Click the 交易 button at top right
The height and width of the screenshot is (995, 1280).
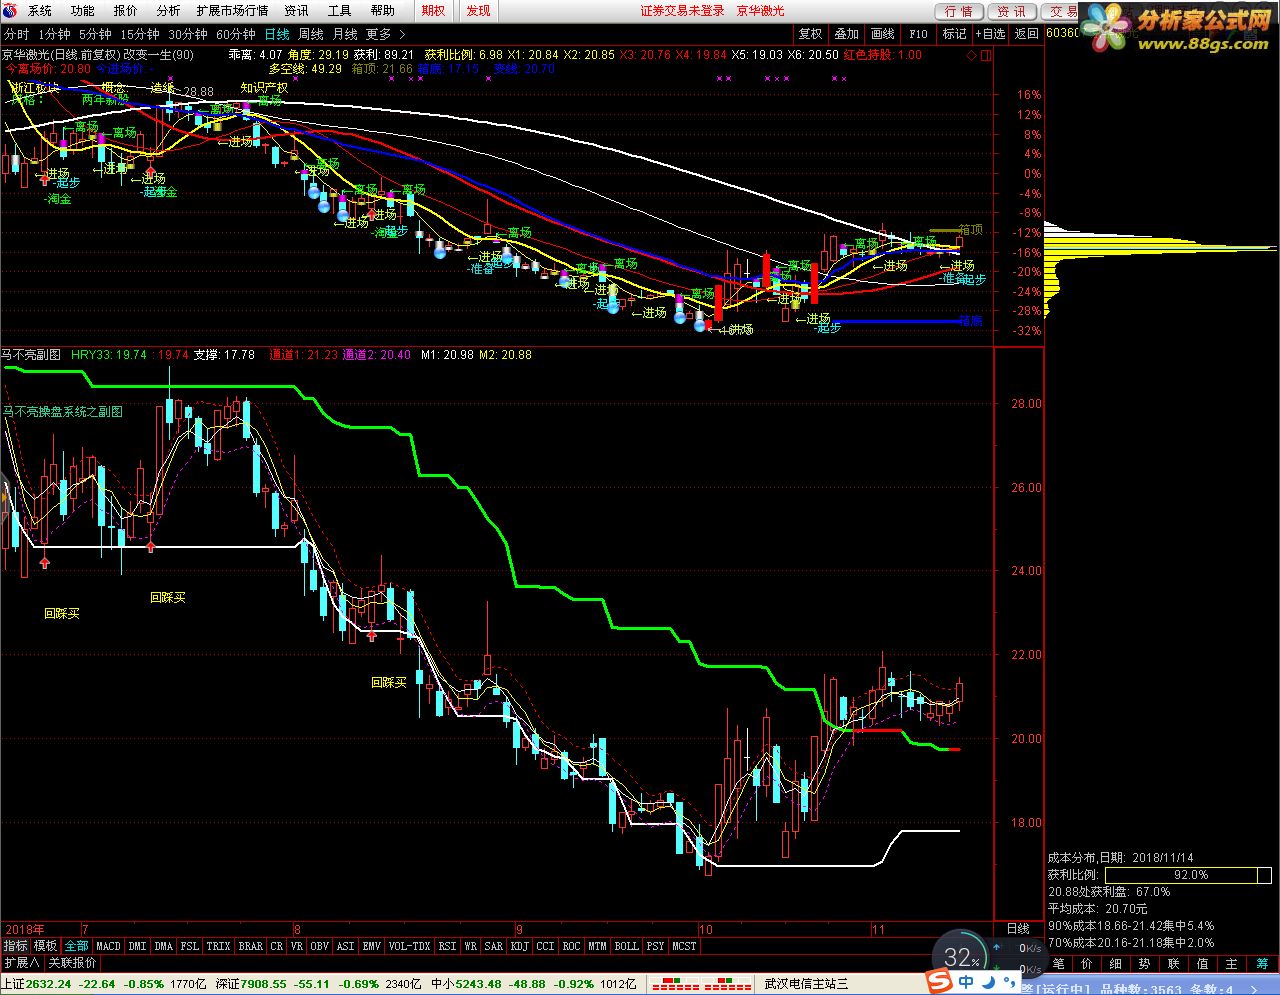[1060, 11]
